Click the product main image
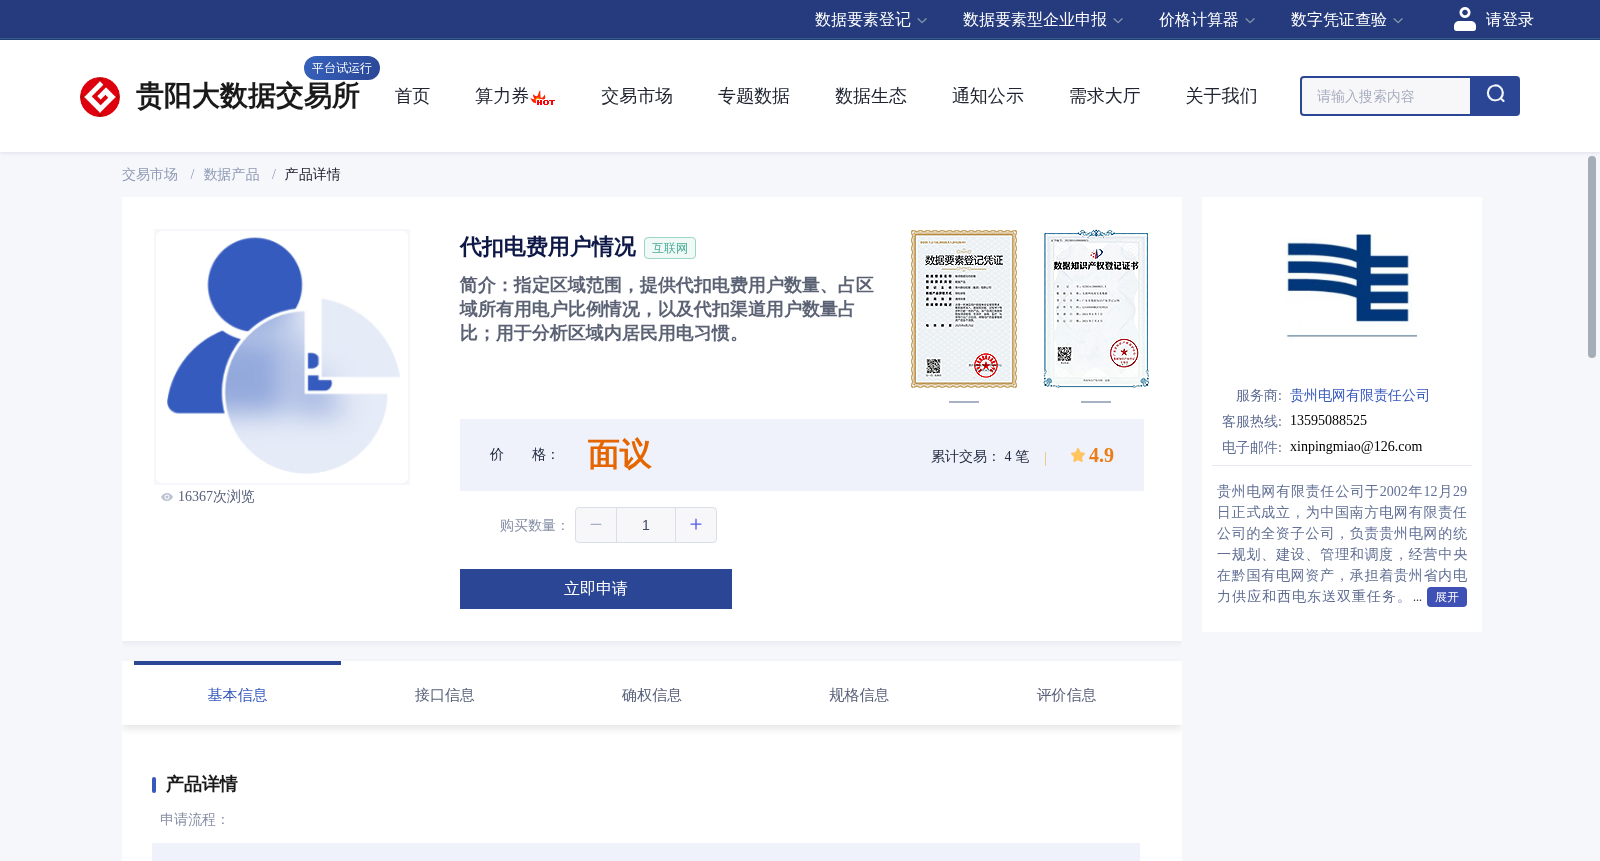 [x=282, y=357]
